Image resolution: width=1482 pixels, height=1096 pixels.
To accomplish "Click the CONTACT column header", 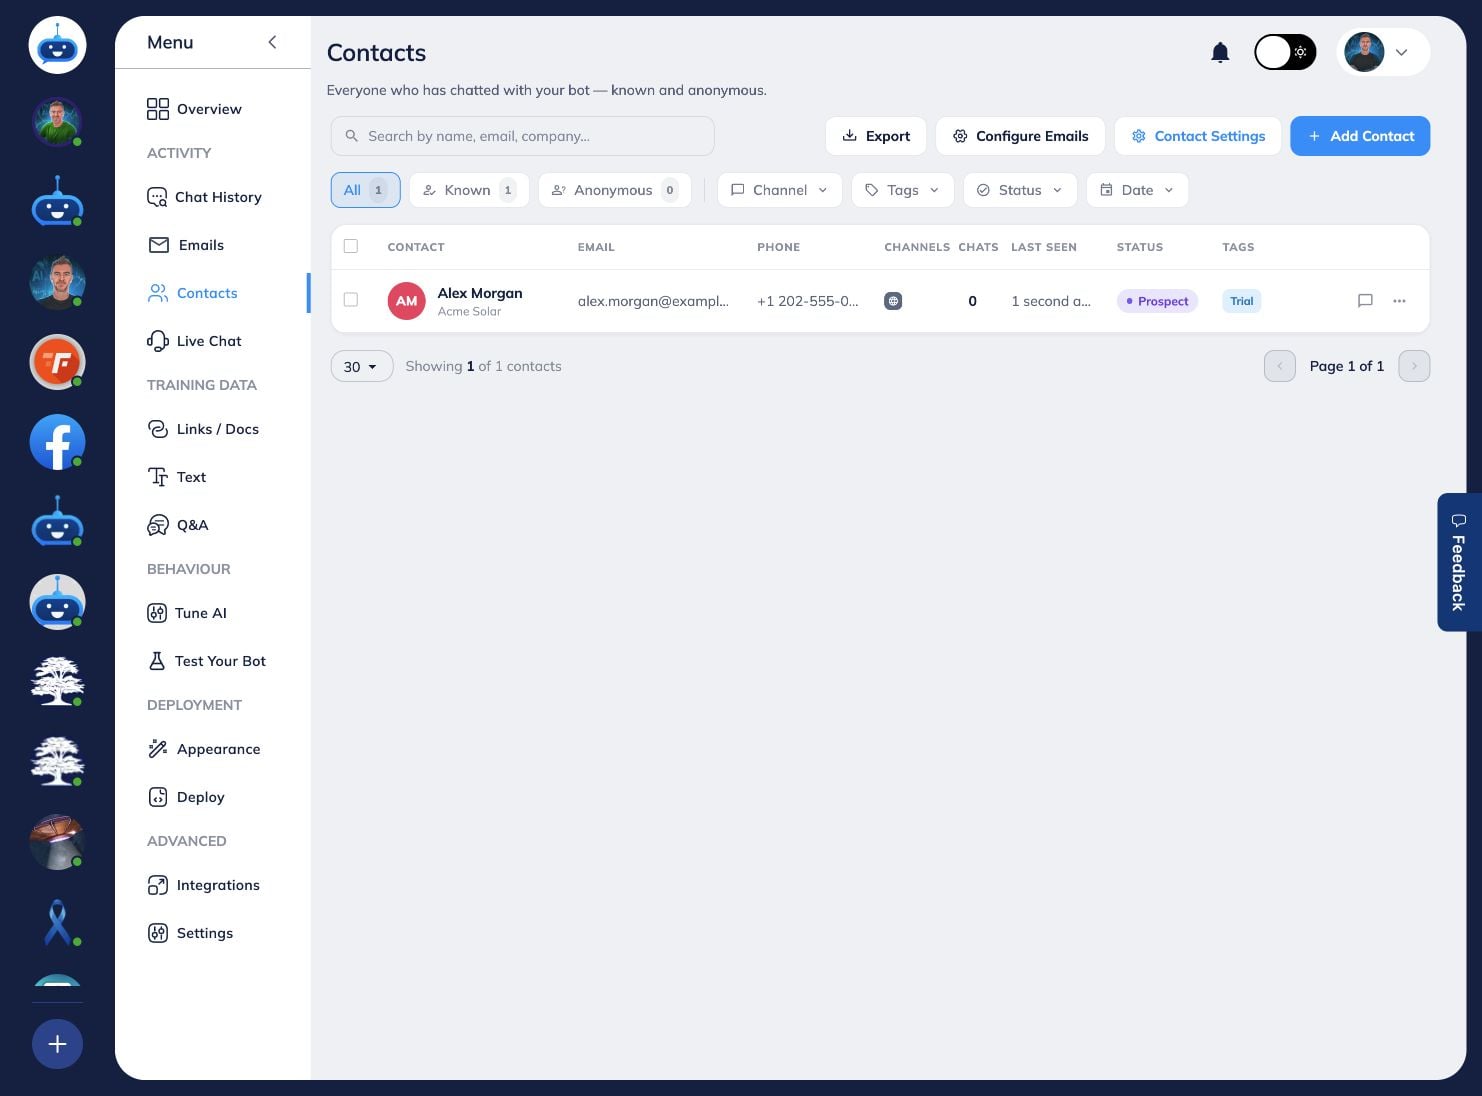I will [x=415, y=247].
